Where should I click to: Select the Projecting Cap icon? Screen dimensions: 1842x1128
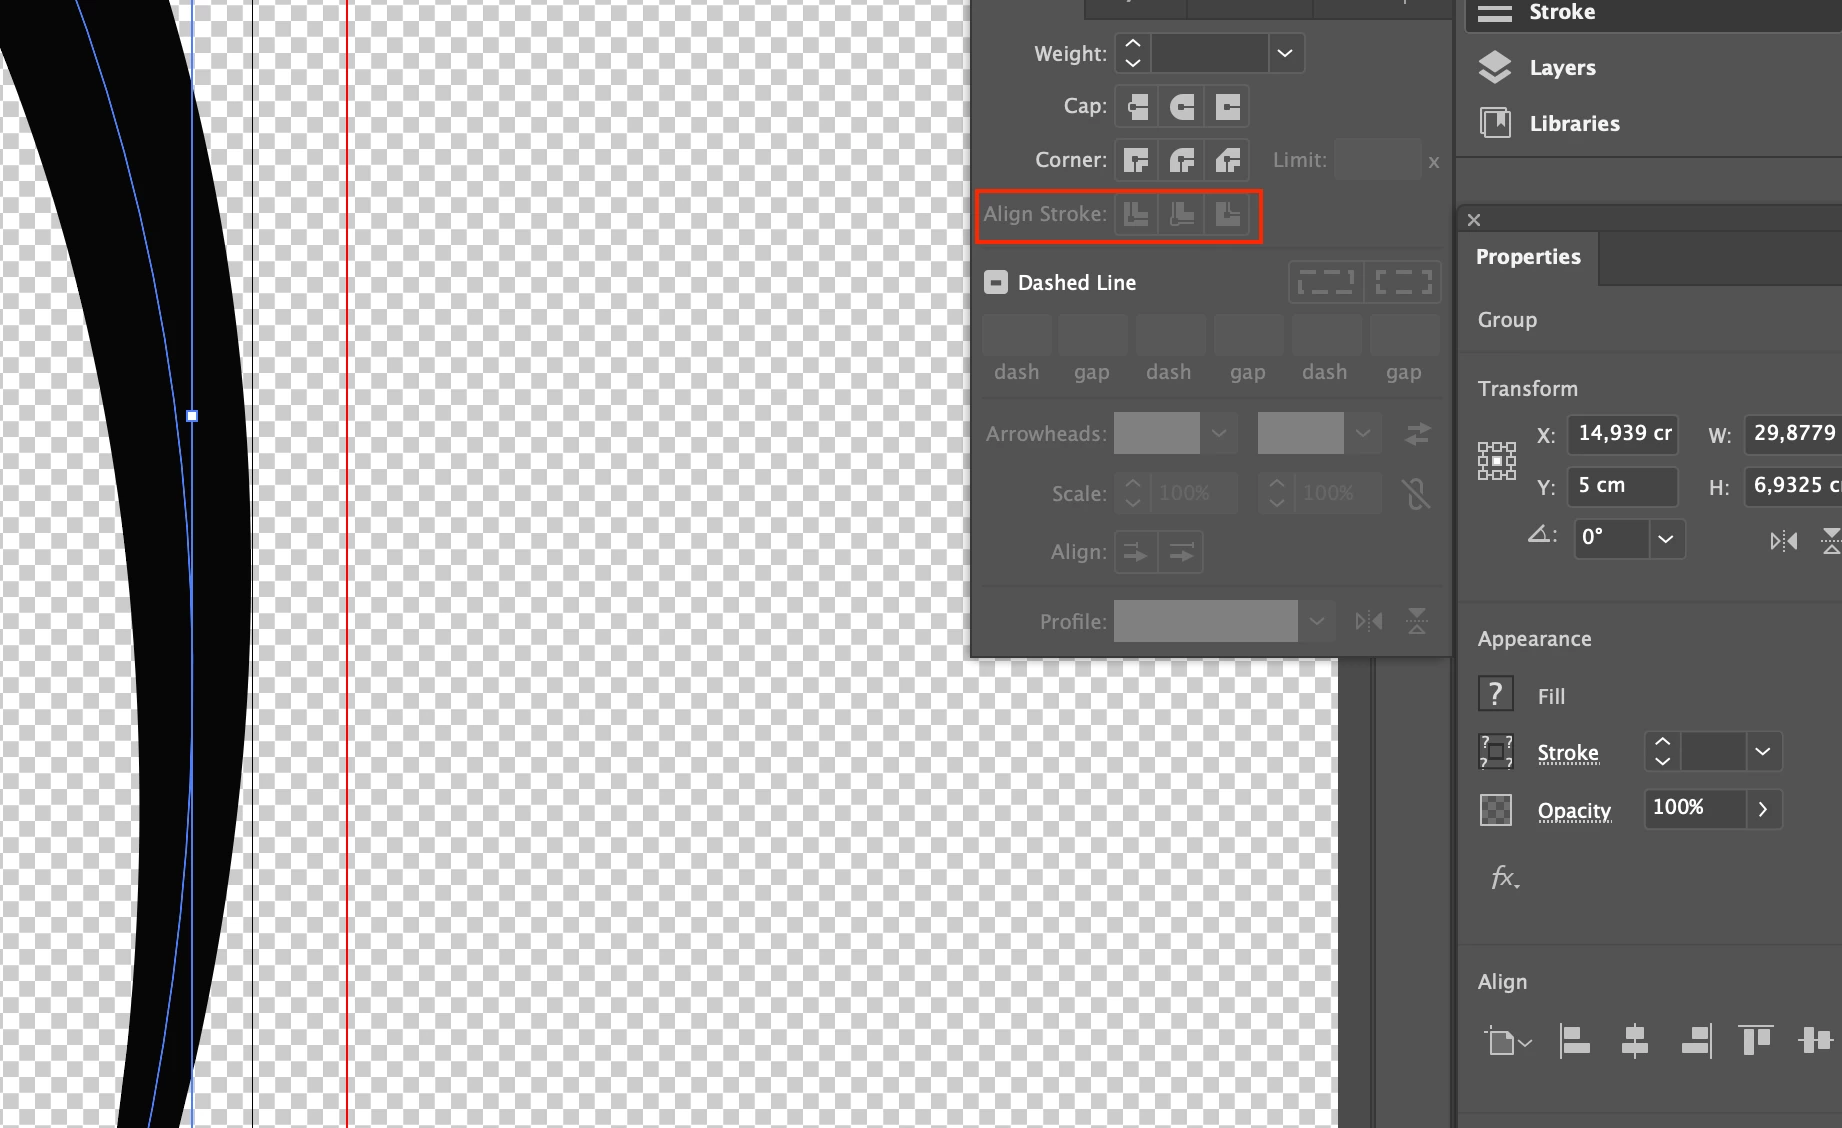(1228, 107)
